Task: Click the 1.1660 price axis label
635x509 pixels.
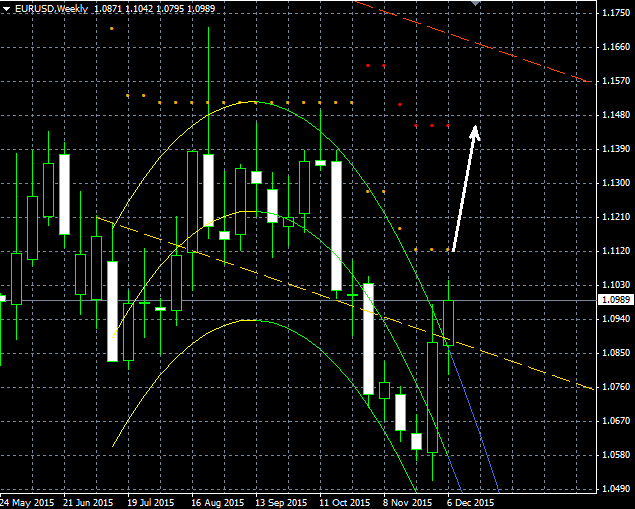Action: pos(616,47)
